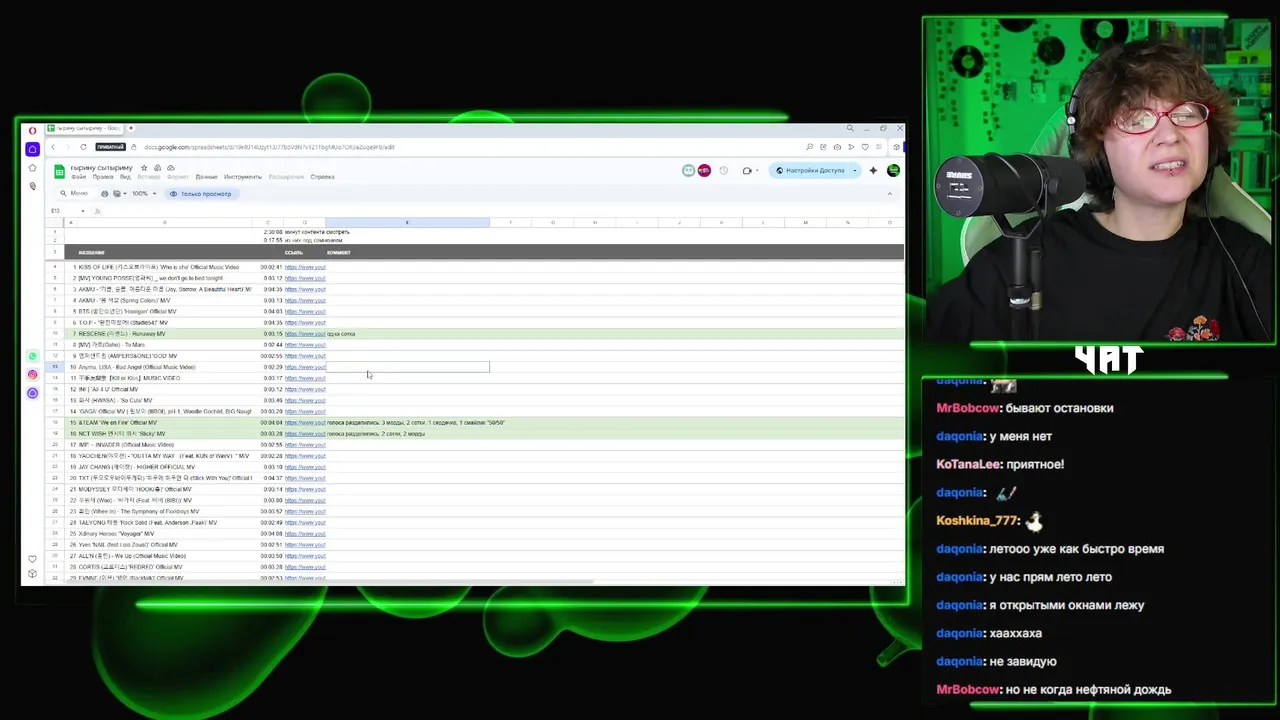Image resolution: width=1280 pixels, height=720 pixels.
Task: Select the 'YAOCHEN OUTTA MY WAY' cell
Action: point(165,456)
